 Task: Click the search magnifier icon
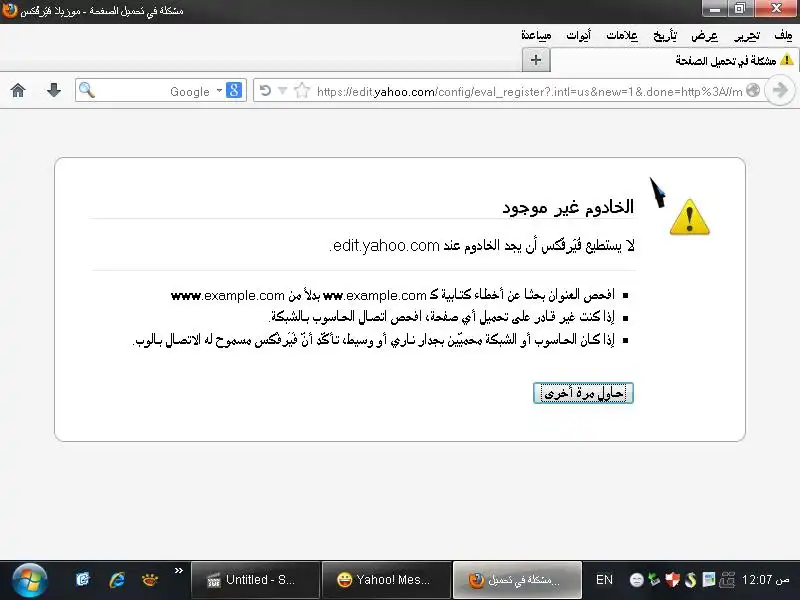tap(87, 90)
